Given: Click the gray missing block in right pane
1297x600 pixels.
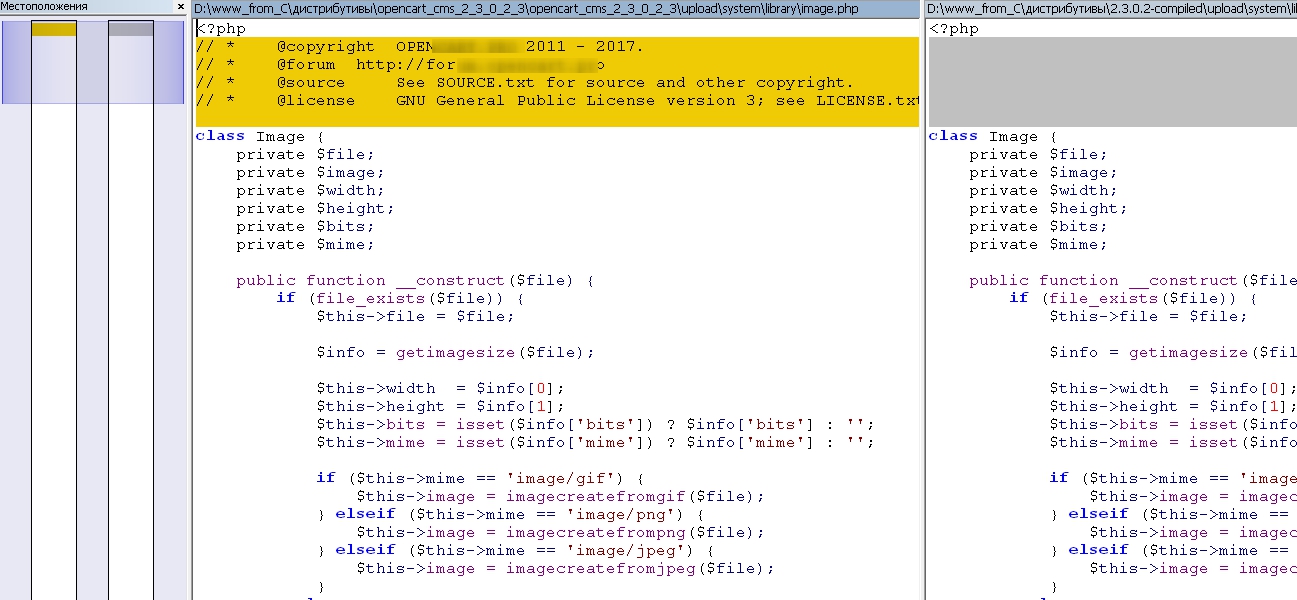Looking at the screenshot, I should (x=1110, y=82).
